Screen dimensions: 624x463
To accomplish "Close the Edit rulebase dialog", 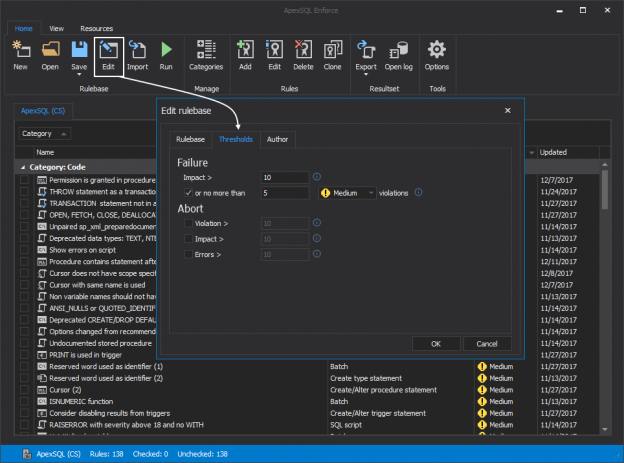I will click(507, 110).
